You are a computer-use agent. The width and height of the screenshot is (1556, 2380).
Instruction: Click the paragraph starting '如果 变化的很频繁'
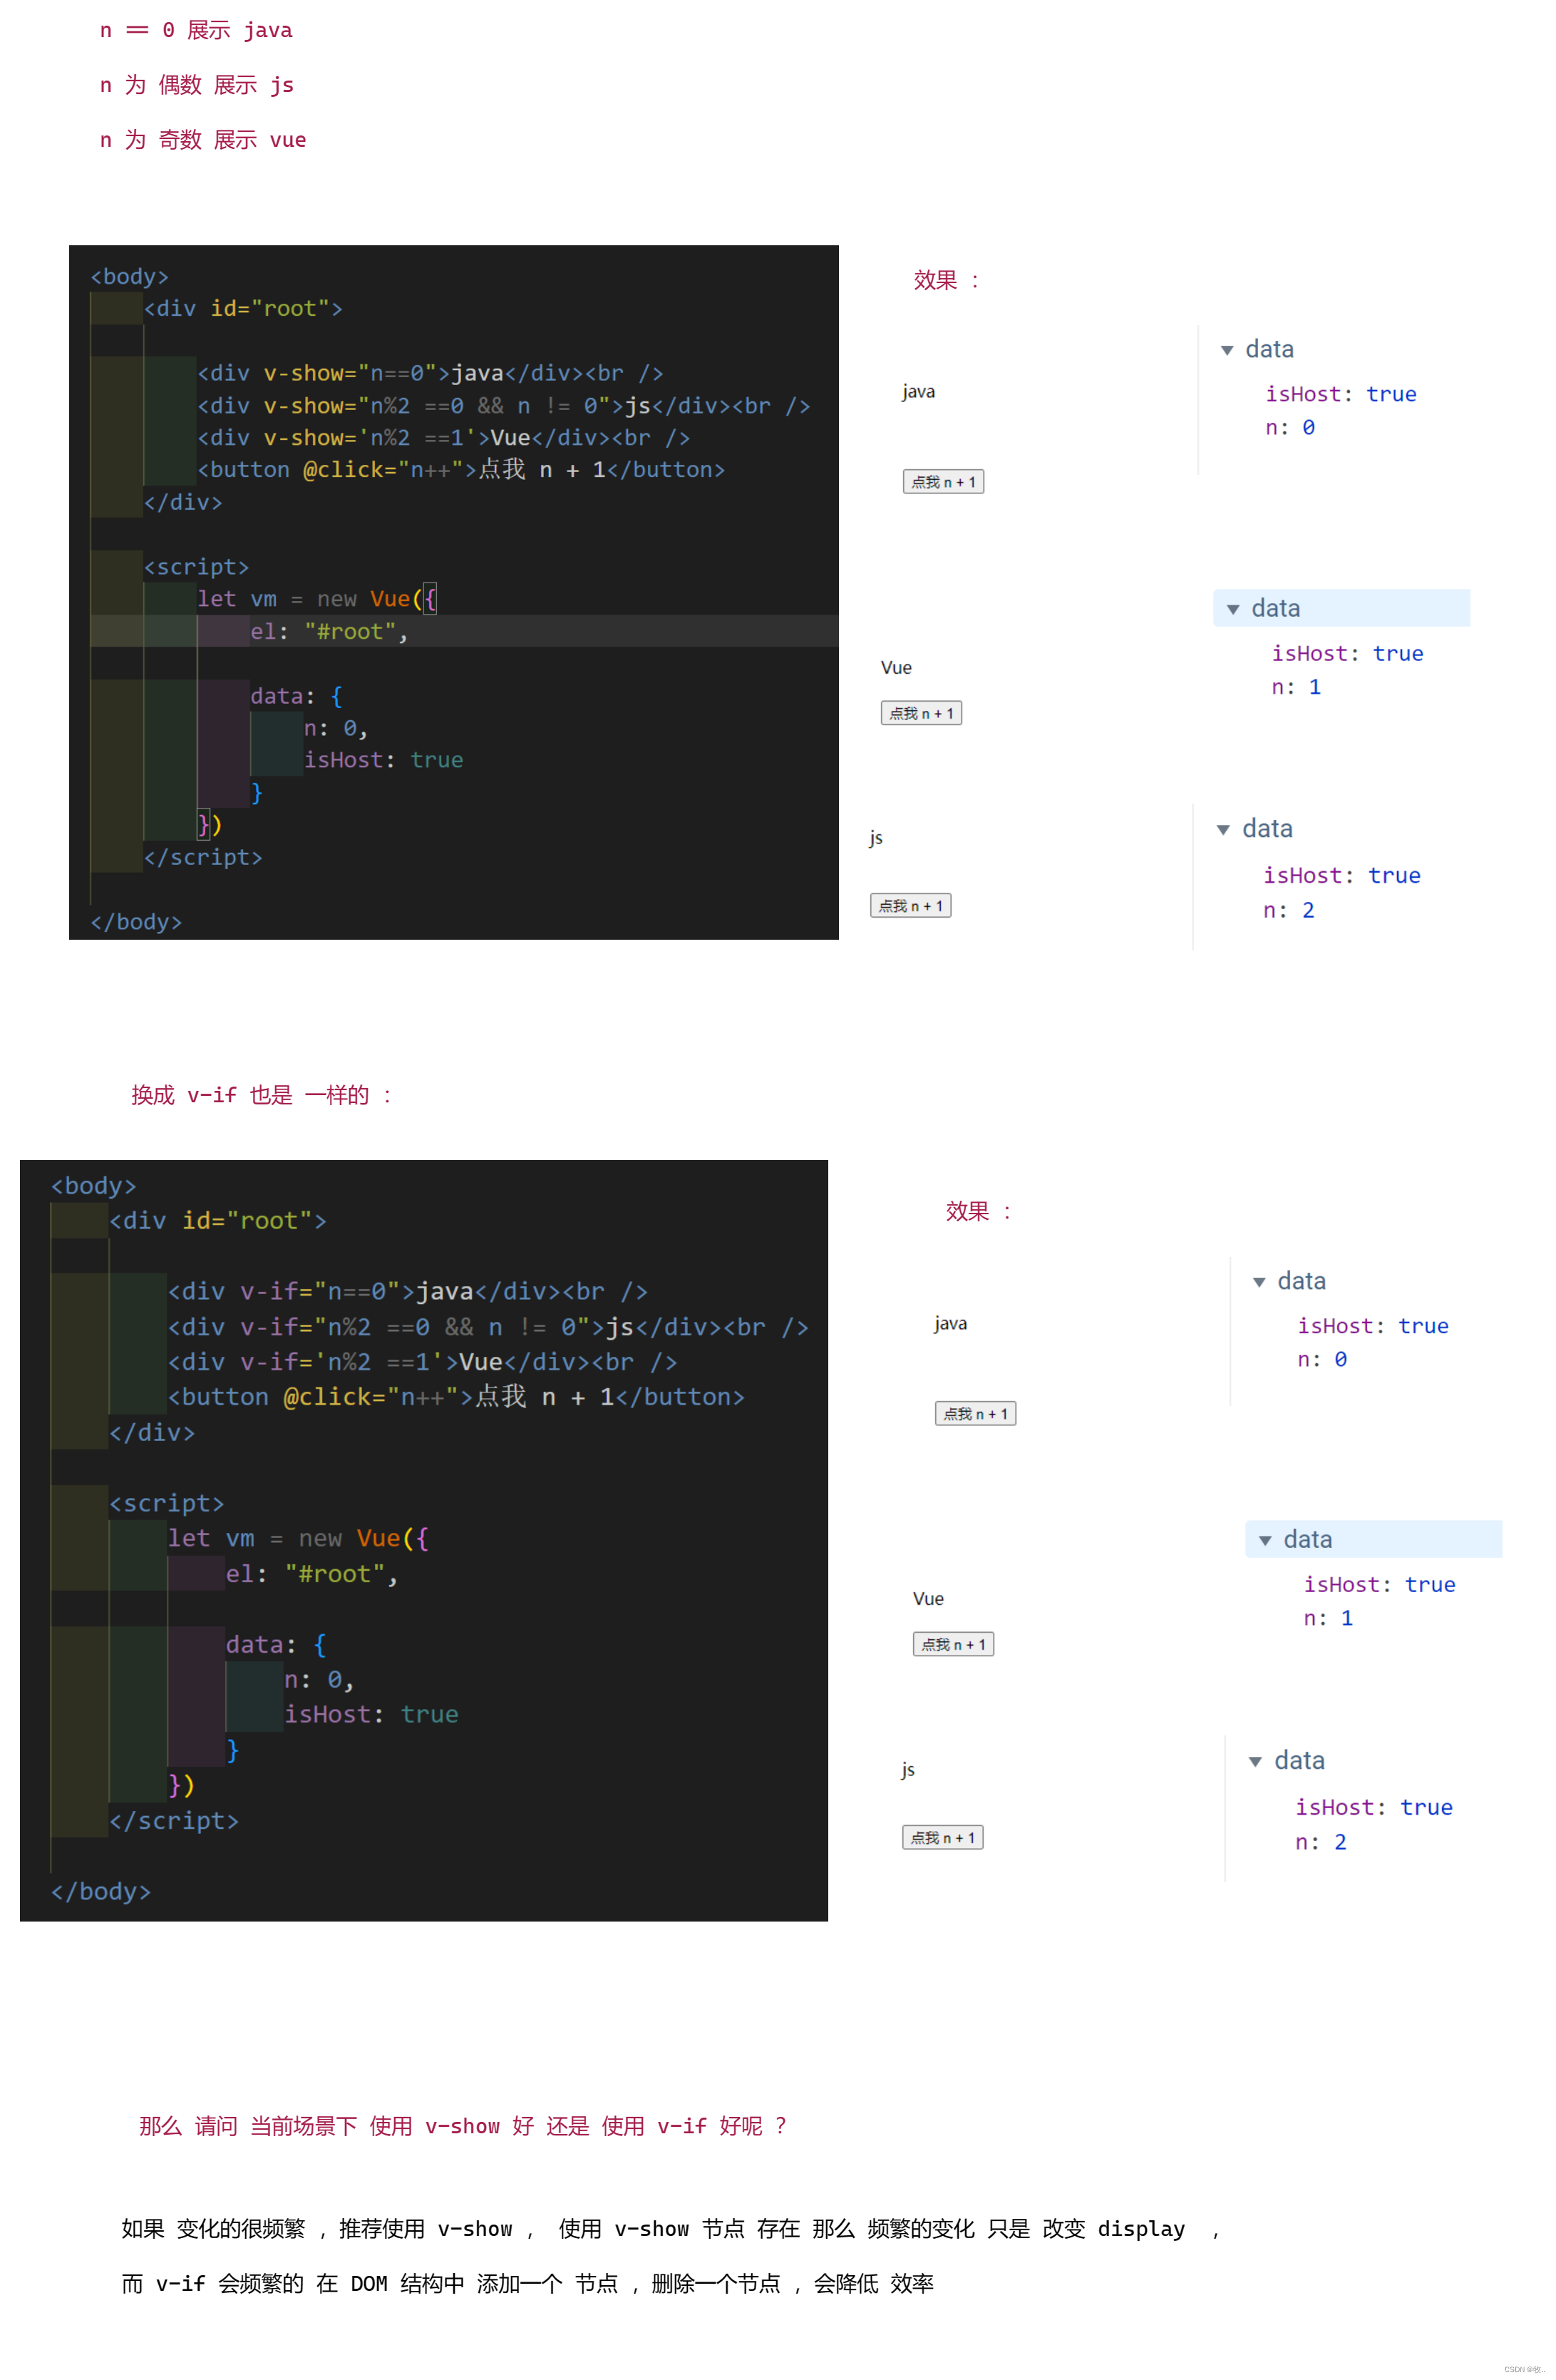pyautogui.click(x=670, y=2229)
